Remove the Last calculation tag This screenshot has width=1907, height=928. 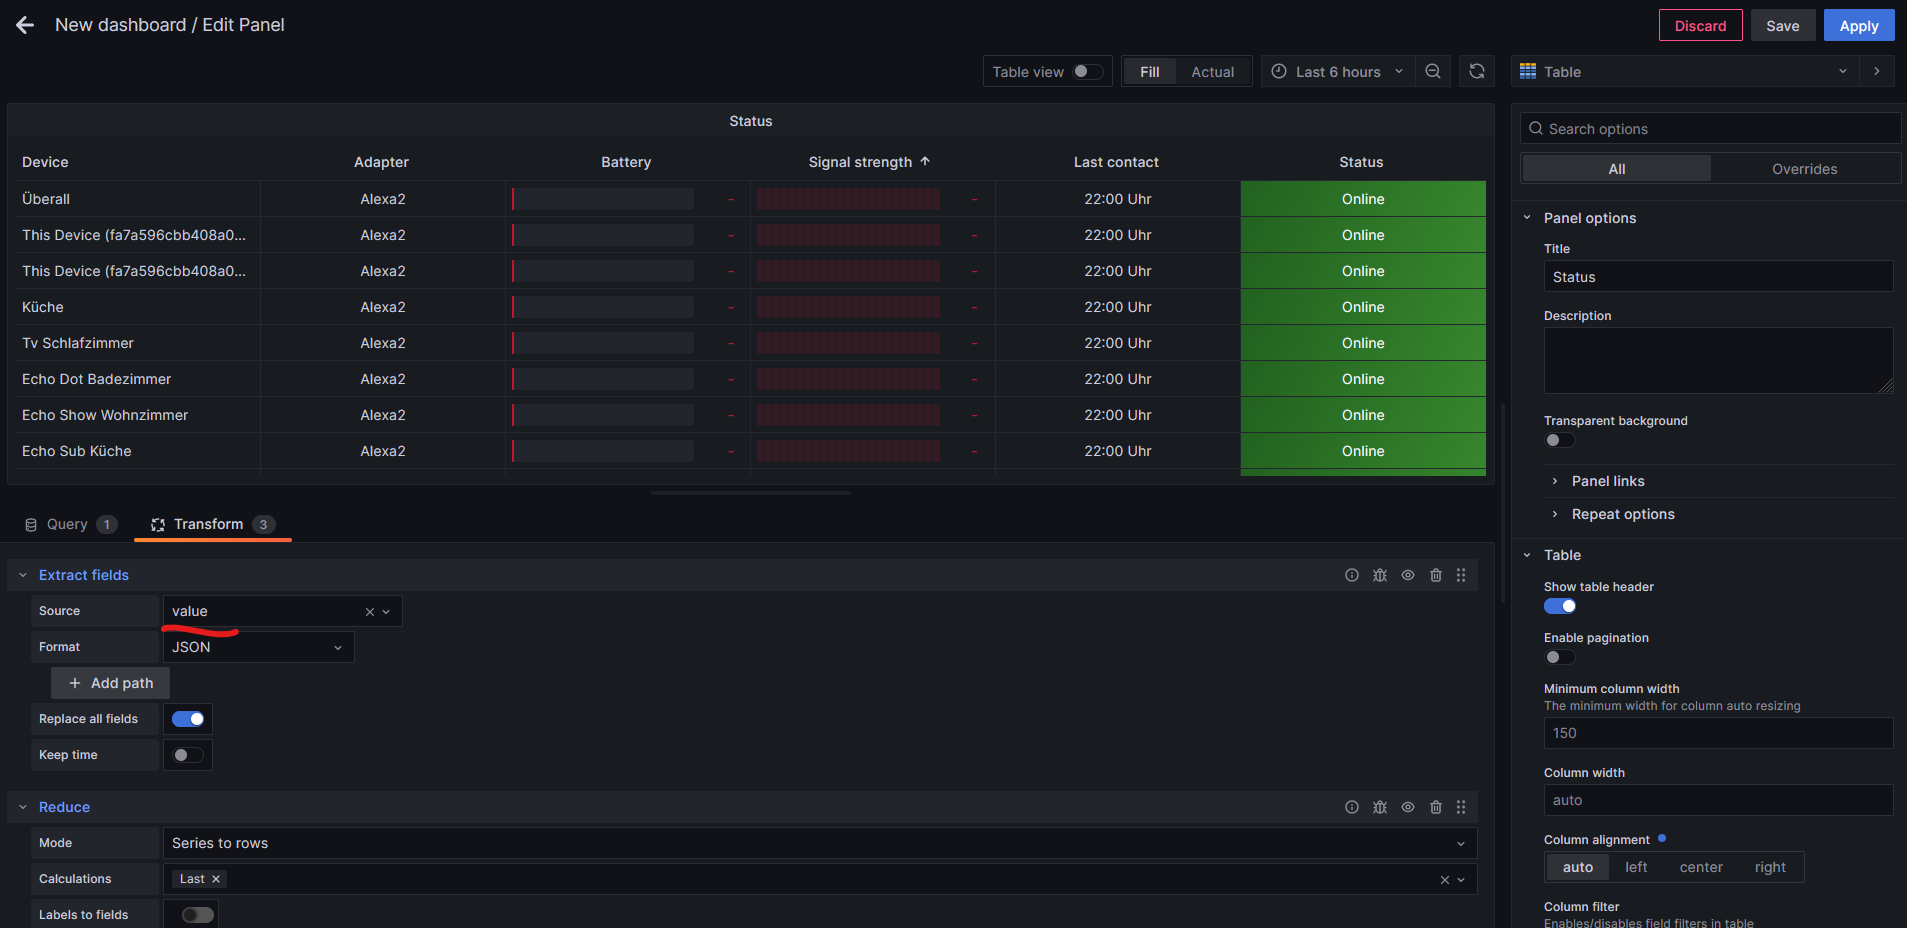coord(216,879)
